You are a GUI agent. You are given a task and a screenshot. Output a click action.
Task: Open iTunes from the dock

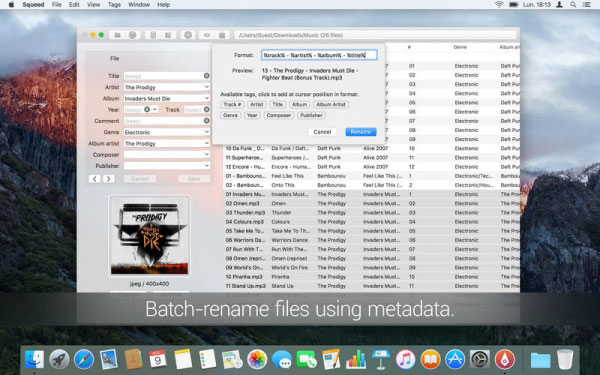(405, 360)
